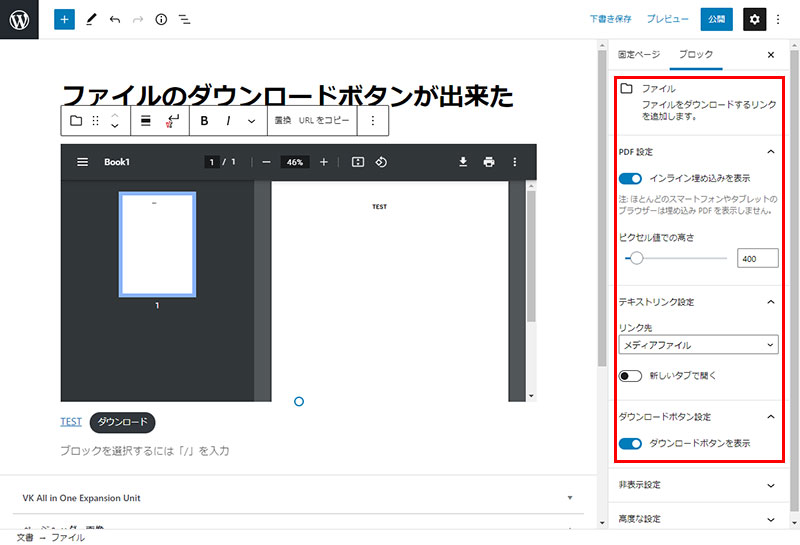Click the 公開 publish button
The image size is (800, 545).
[716, 19]
